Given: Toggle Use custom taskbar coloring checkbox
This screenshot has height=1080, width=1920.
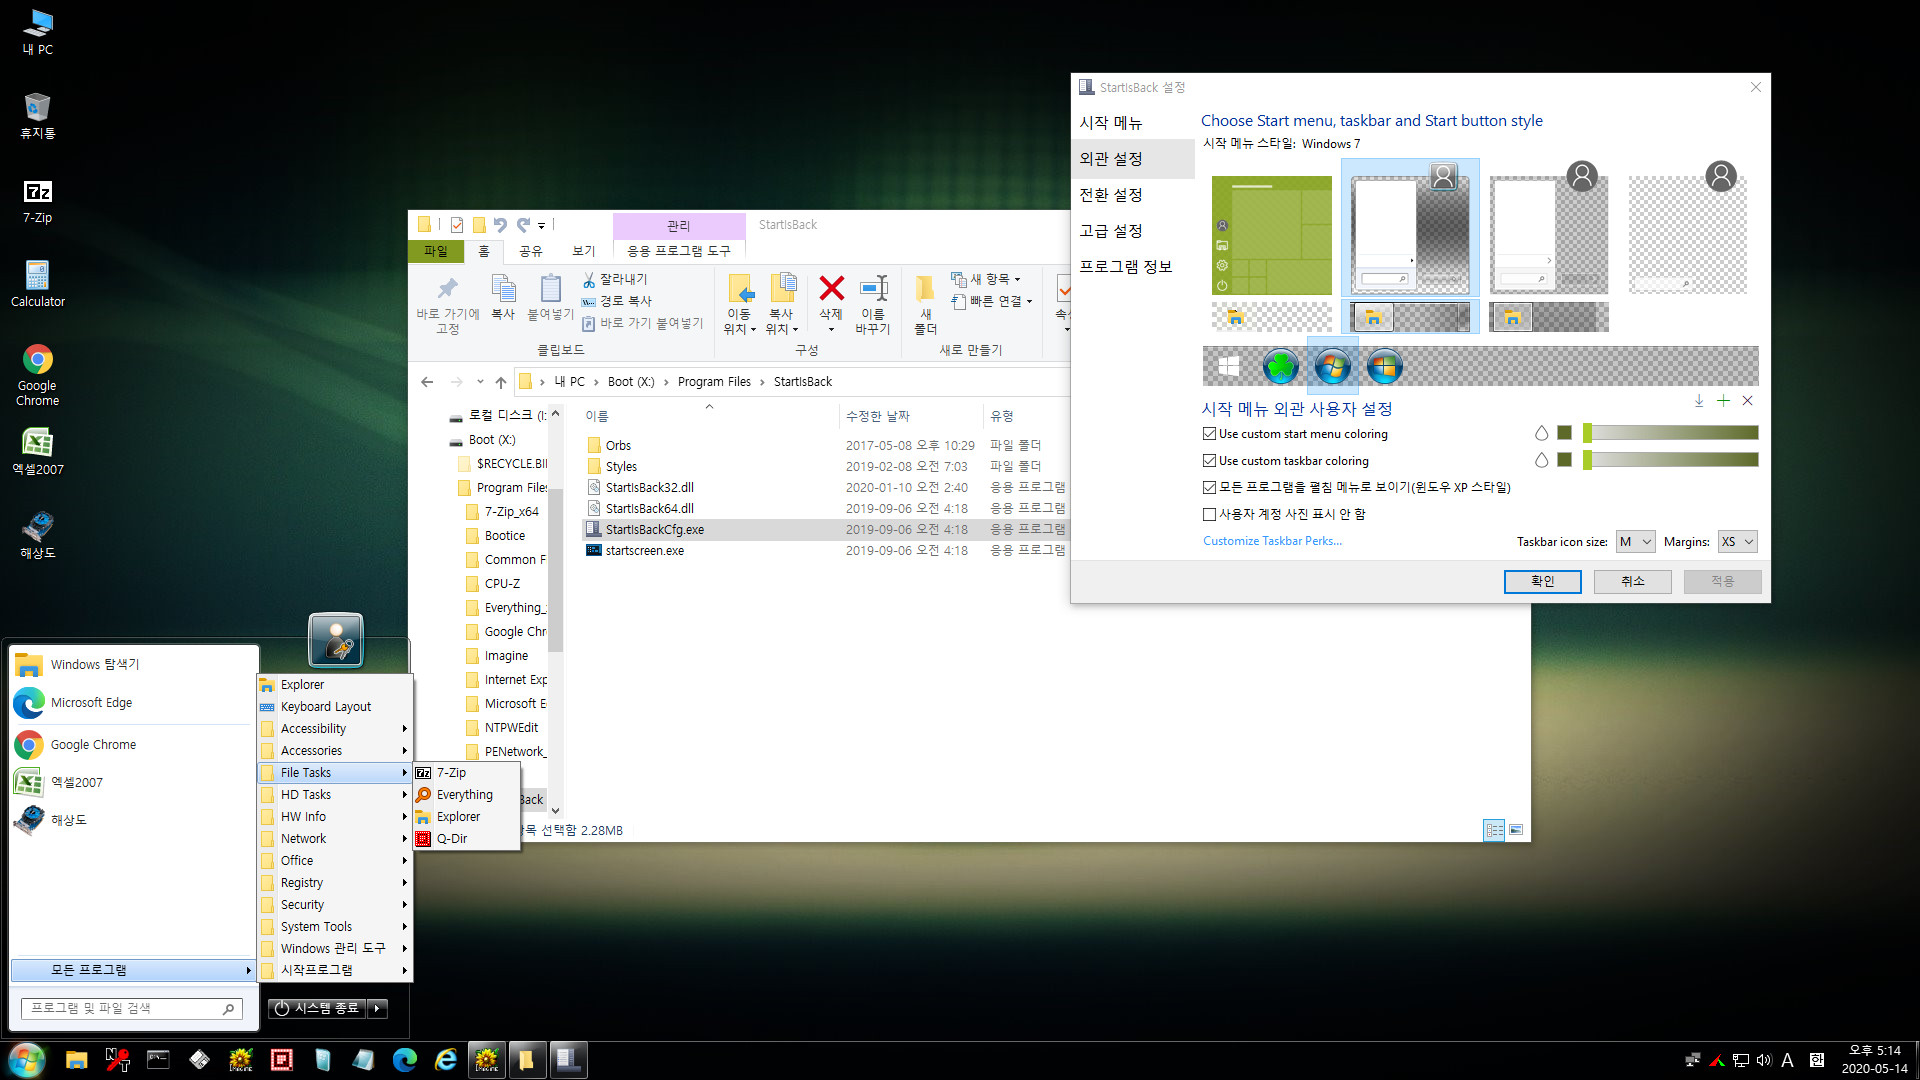Looking at the screenshot, I should point(1210,461).
